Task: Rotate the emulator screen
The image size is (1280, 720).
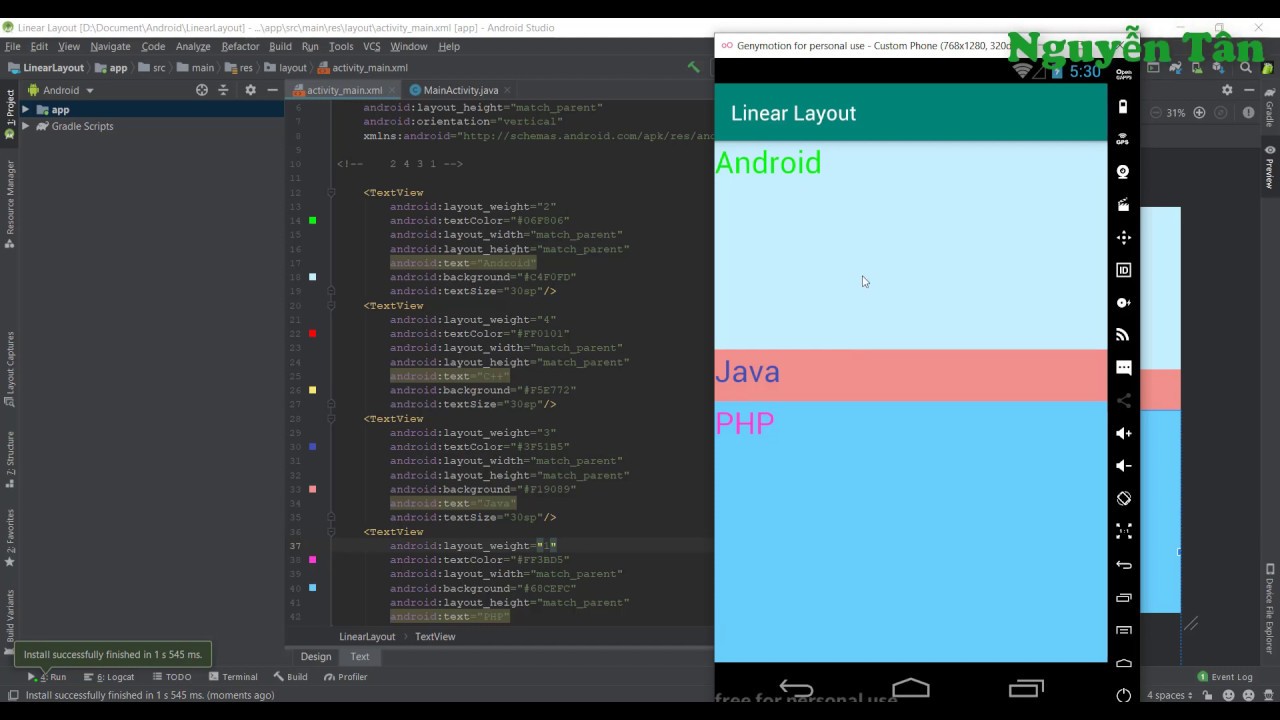Action: [x=1123, y=498]
